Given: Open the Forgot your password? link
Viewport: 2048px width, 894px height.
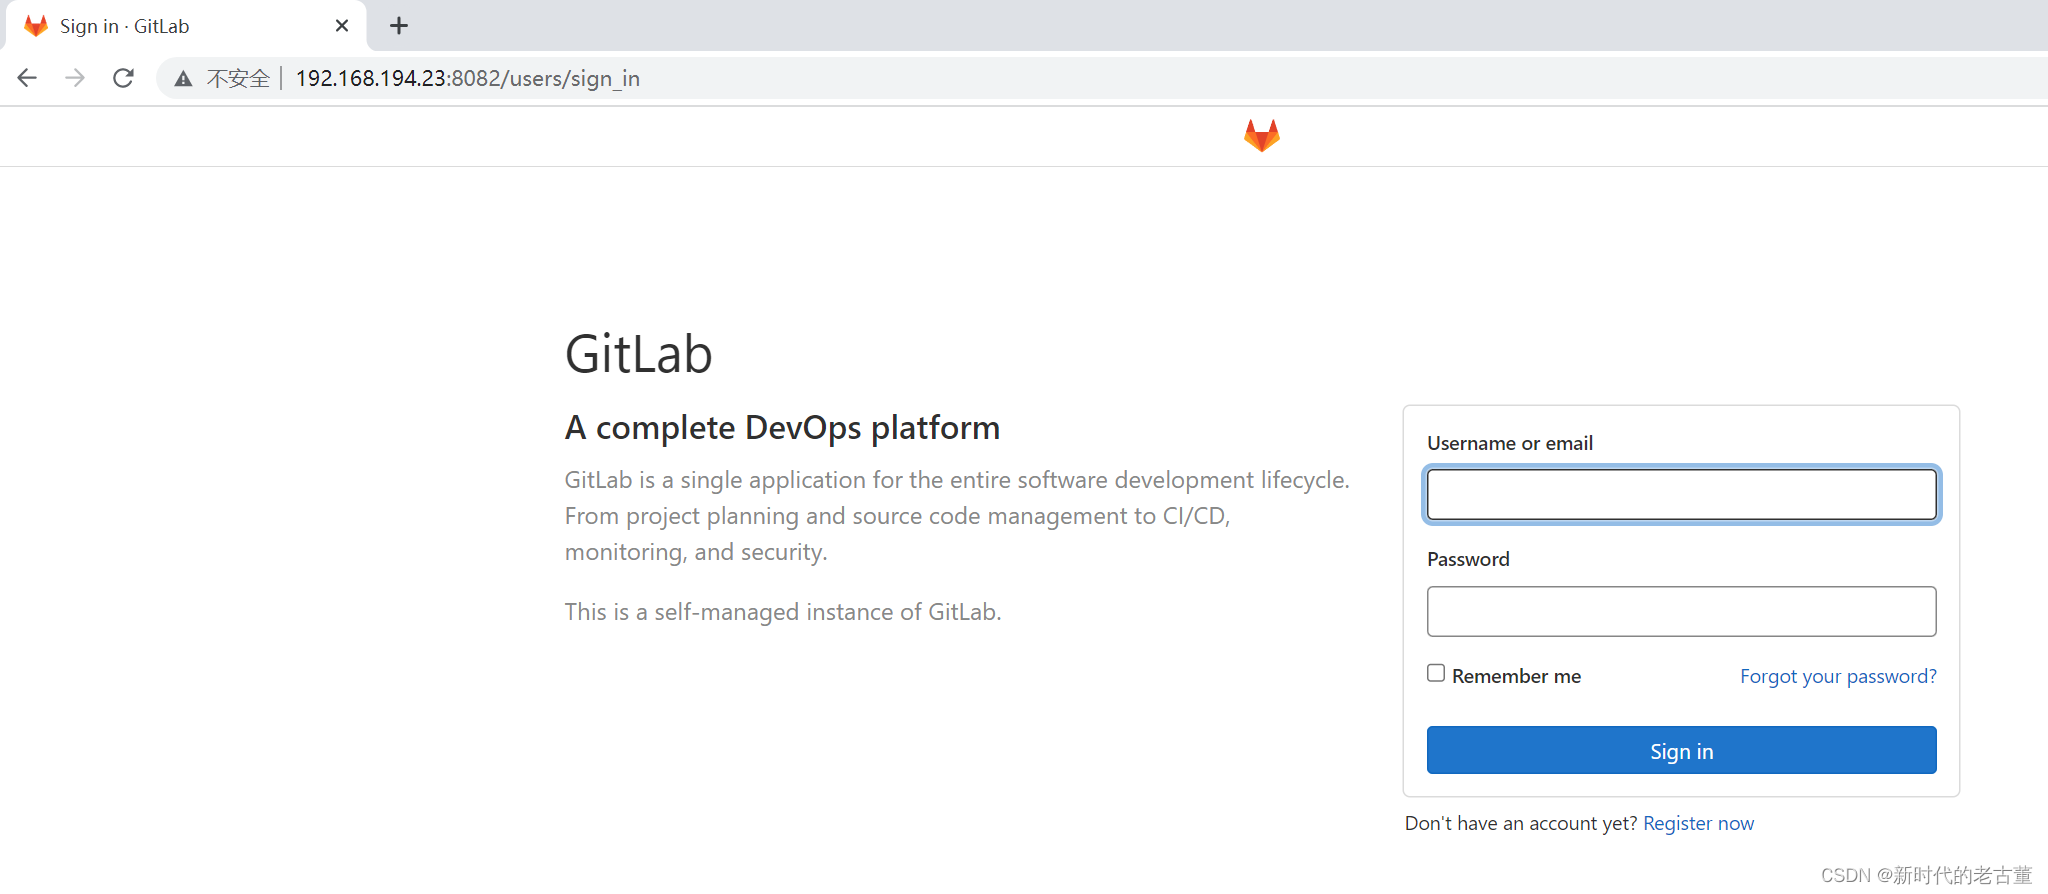Looking at the screenshot, I should [x=1837, y=676].
